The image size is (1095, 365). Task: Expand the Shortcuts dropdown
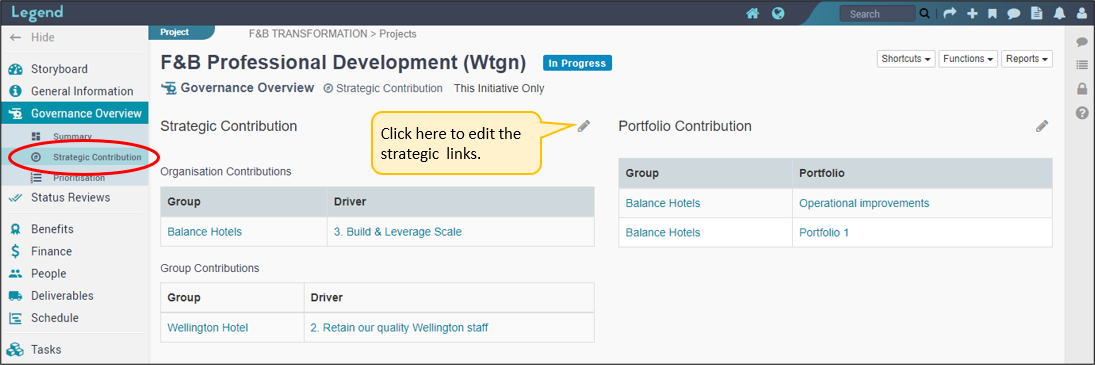tap(906, 59)
